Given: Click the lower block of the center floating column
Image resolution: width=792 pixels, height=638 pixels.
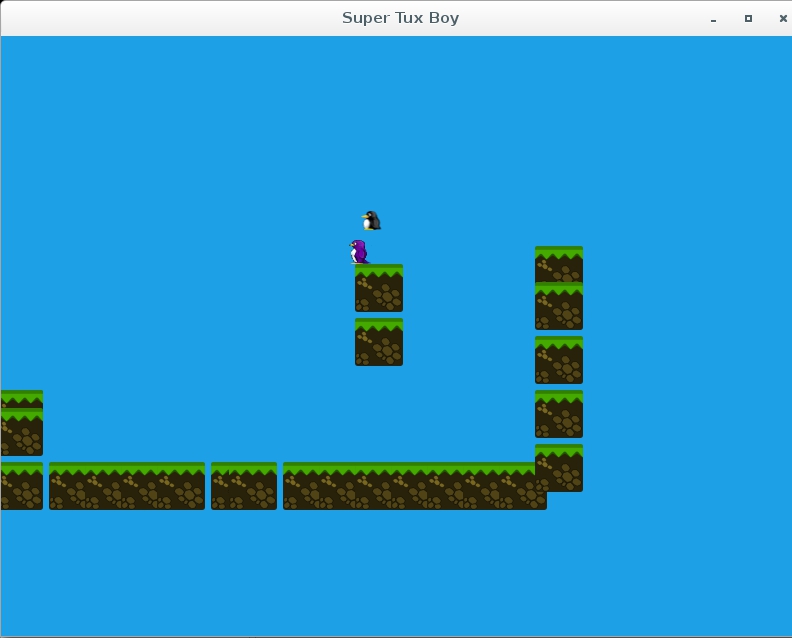Looking at the screenshot, I should coord(379,343).
